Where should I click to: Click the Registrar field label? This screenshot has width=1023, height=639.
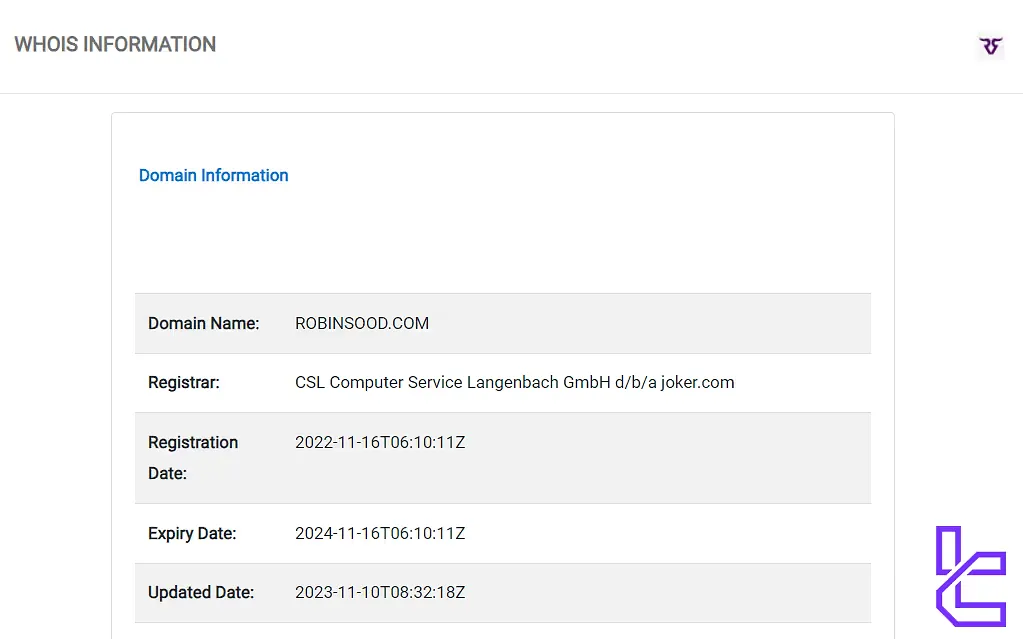[x=184, y=382]
